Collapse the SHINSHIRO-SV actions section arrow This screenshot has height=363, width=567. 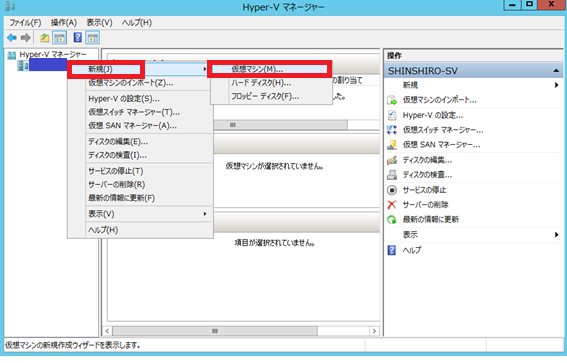click(x=556, y=71)
